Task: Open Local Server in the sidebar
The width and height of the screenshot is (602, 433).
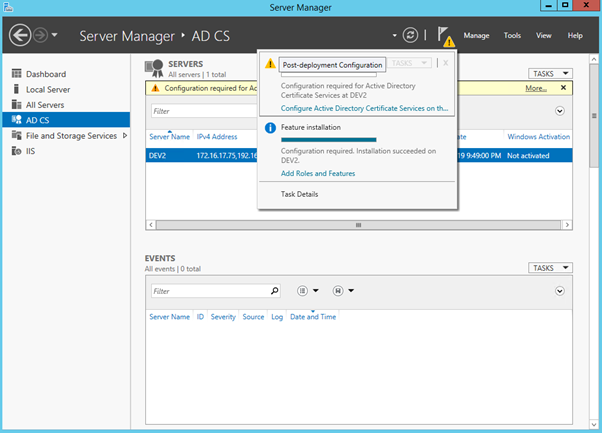Action: click(47, 90)
